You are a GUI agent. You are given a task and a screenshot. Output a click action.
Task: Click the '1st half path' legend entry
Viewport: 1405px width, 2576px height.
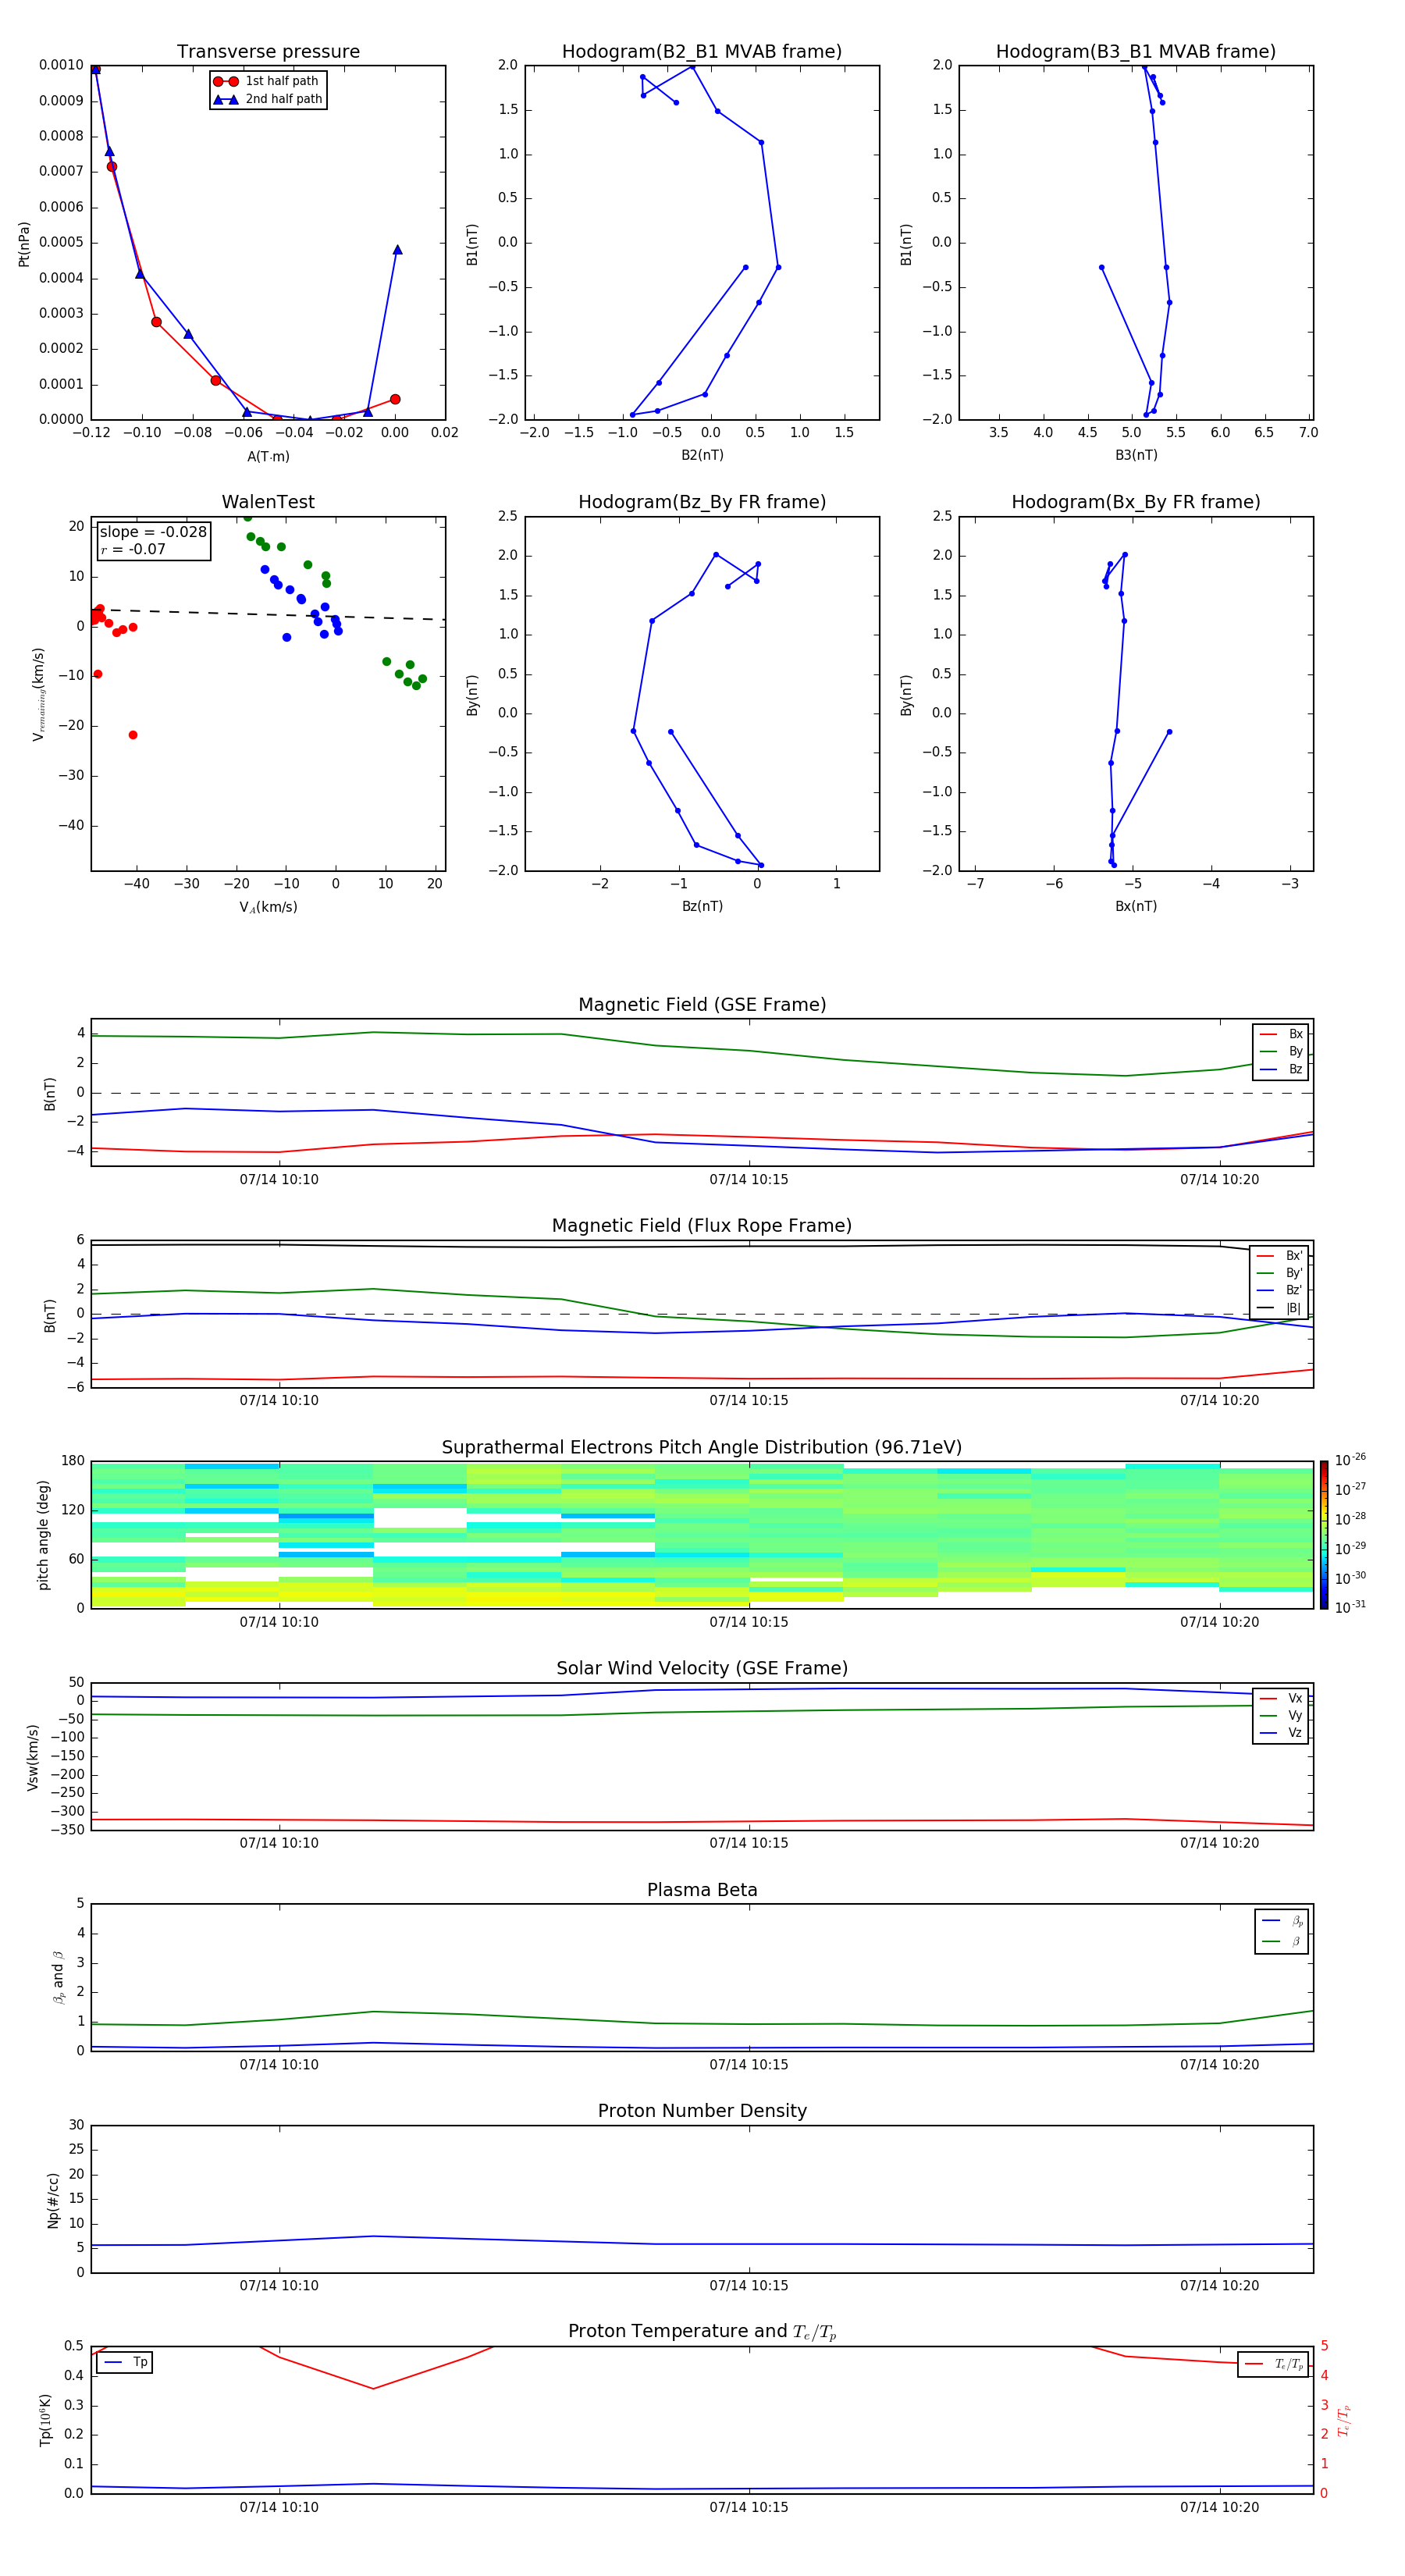click(267, 81)
